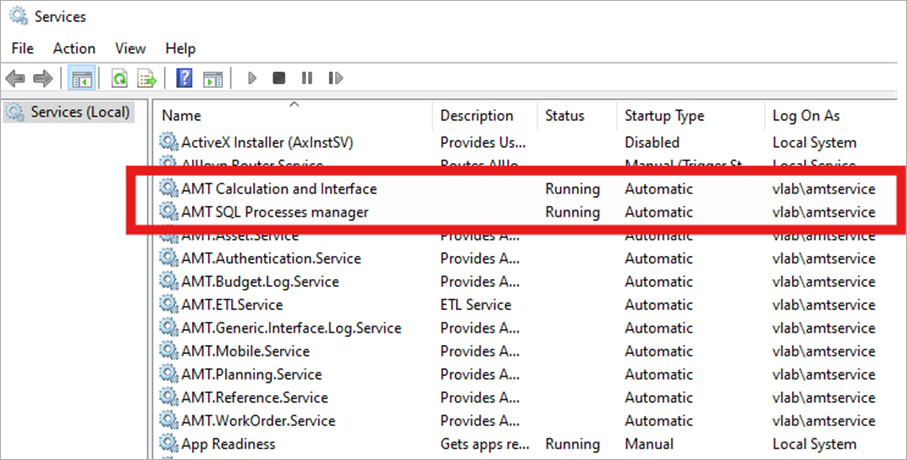907x460 pixels.
Task: Click gear icon of AMT SQL Processes manager
Action: click(168, 211)
